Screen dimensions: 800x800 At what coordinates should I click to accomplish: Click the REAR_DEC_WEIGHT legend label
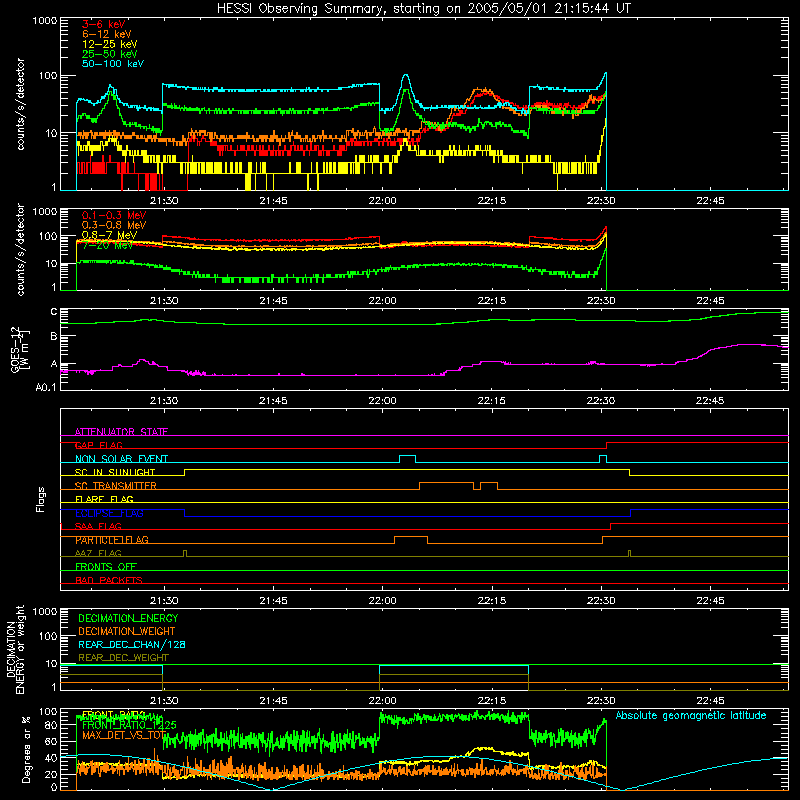[123, 658]
